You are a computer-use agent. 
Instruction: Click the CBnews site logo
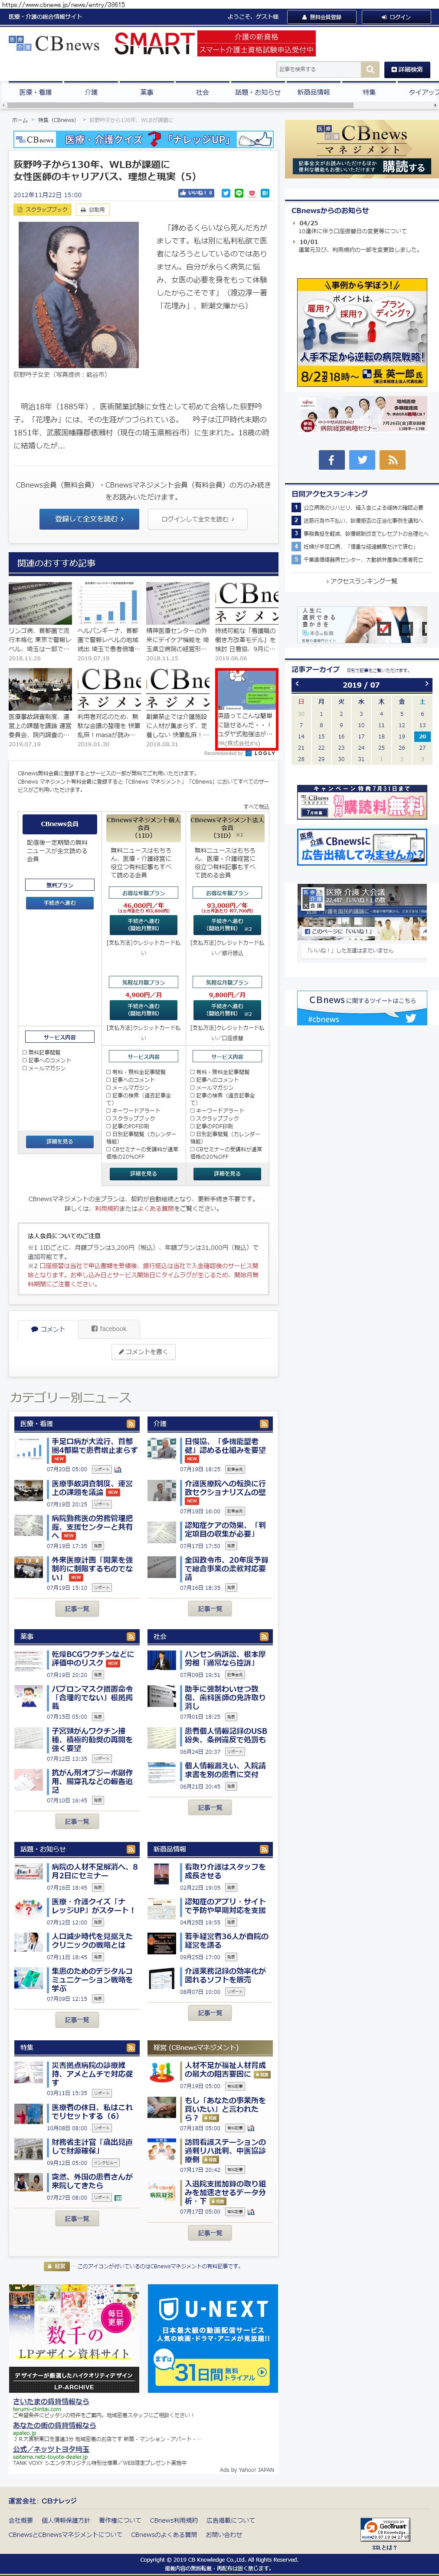tap(54, 44)
